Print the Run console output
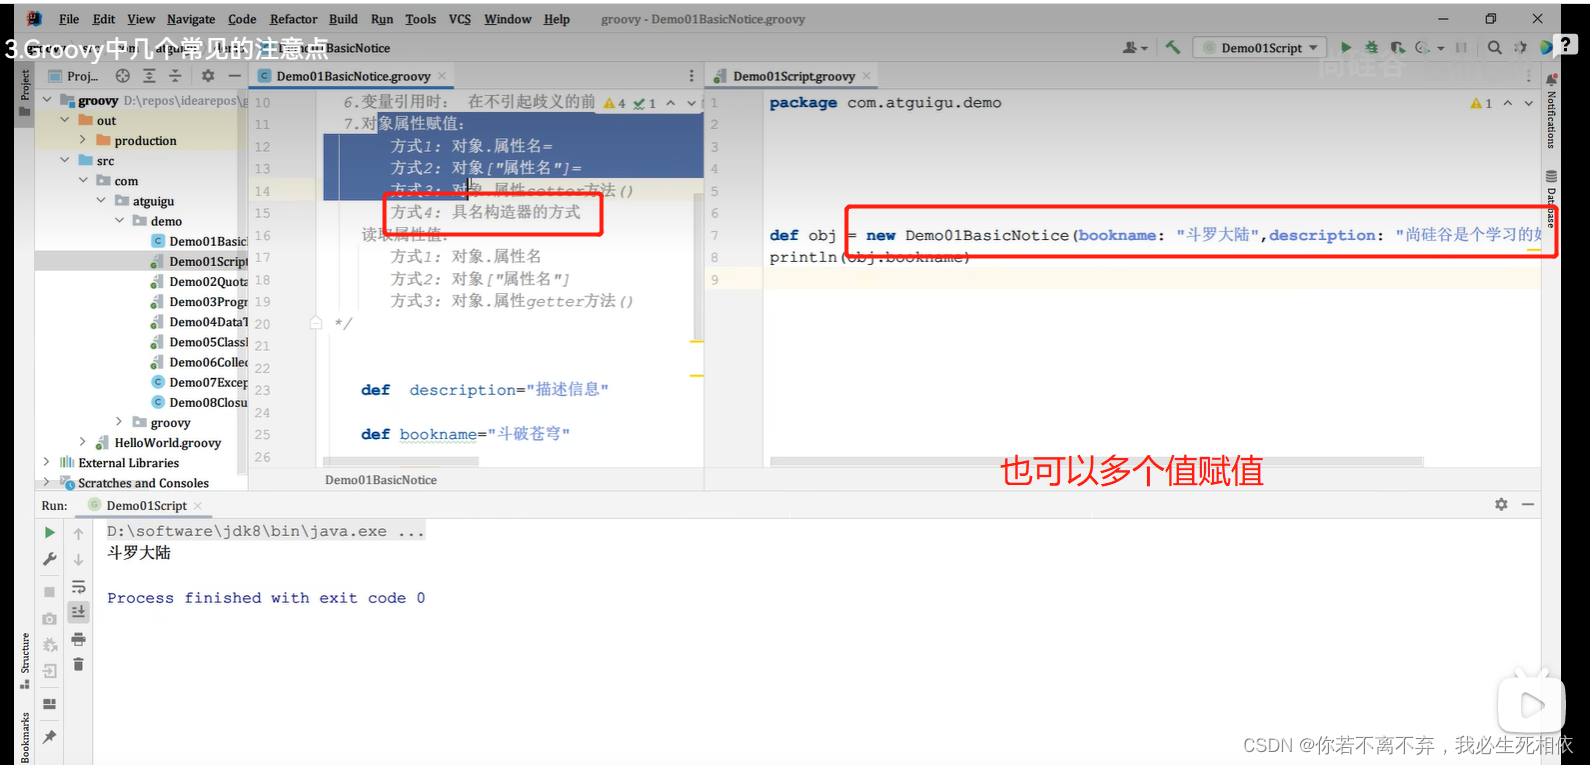1590x765 pixels. click(78, 639)
